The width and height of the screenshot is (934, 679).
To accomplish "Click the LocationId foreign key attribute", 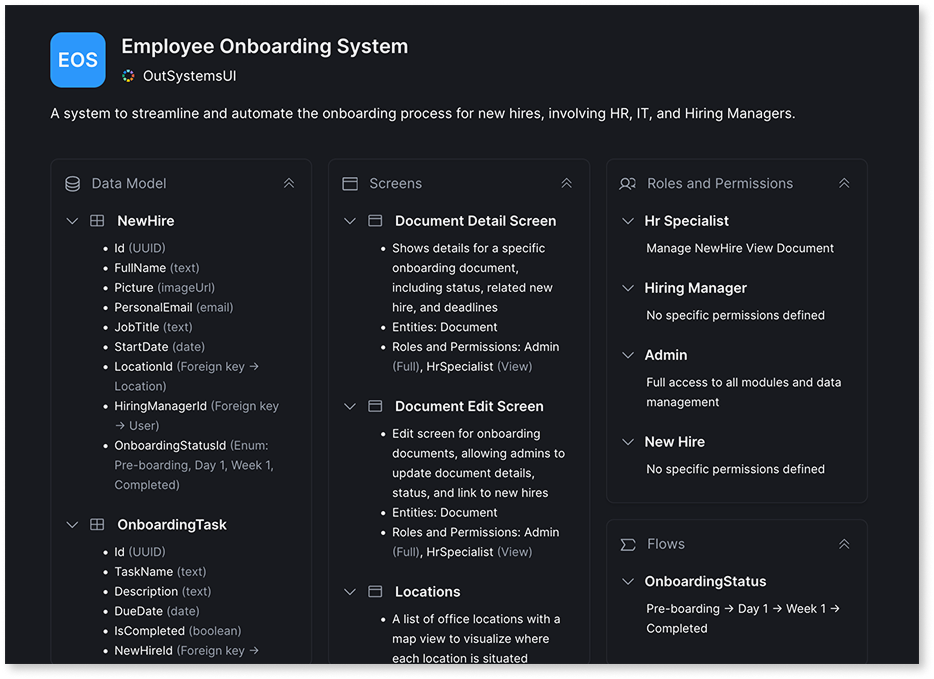I will [187, 376].
